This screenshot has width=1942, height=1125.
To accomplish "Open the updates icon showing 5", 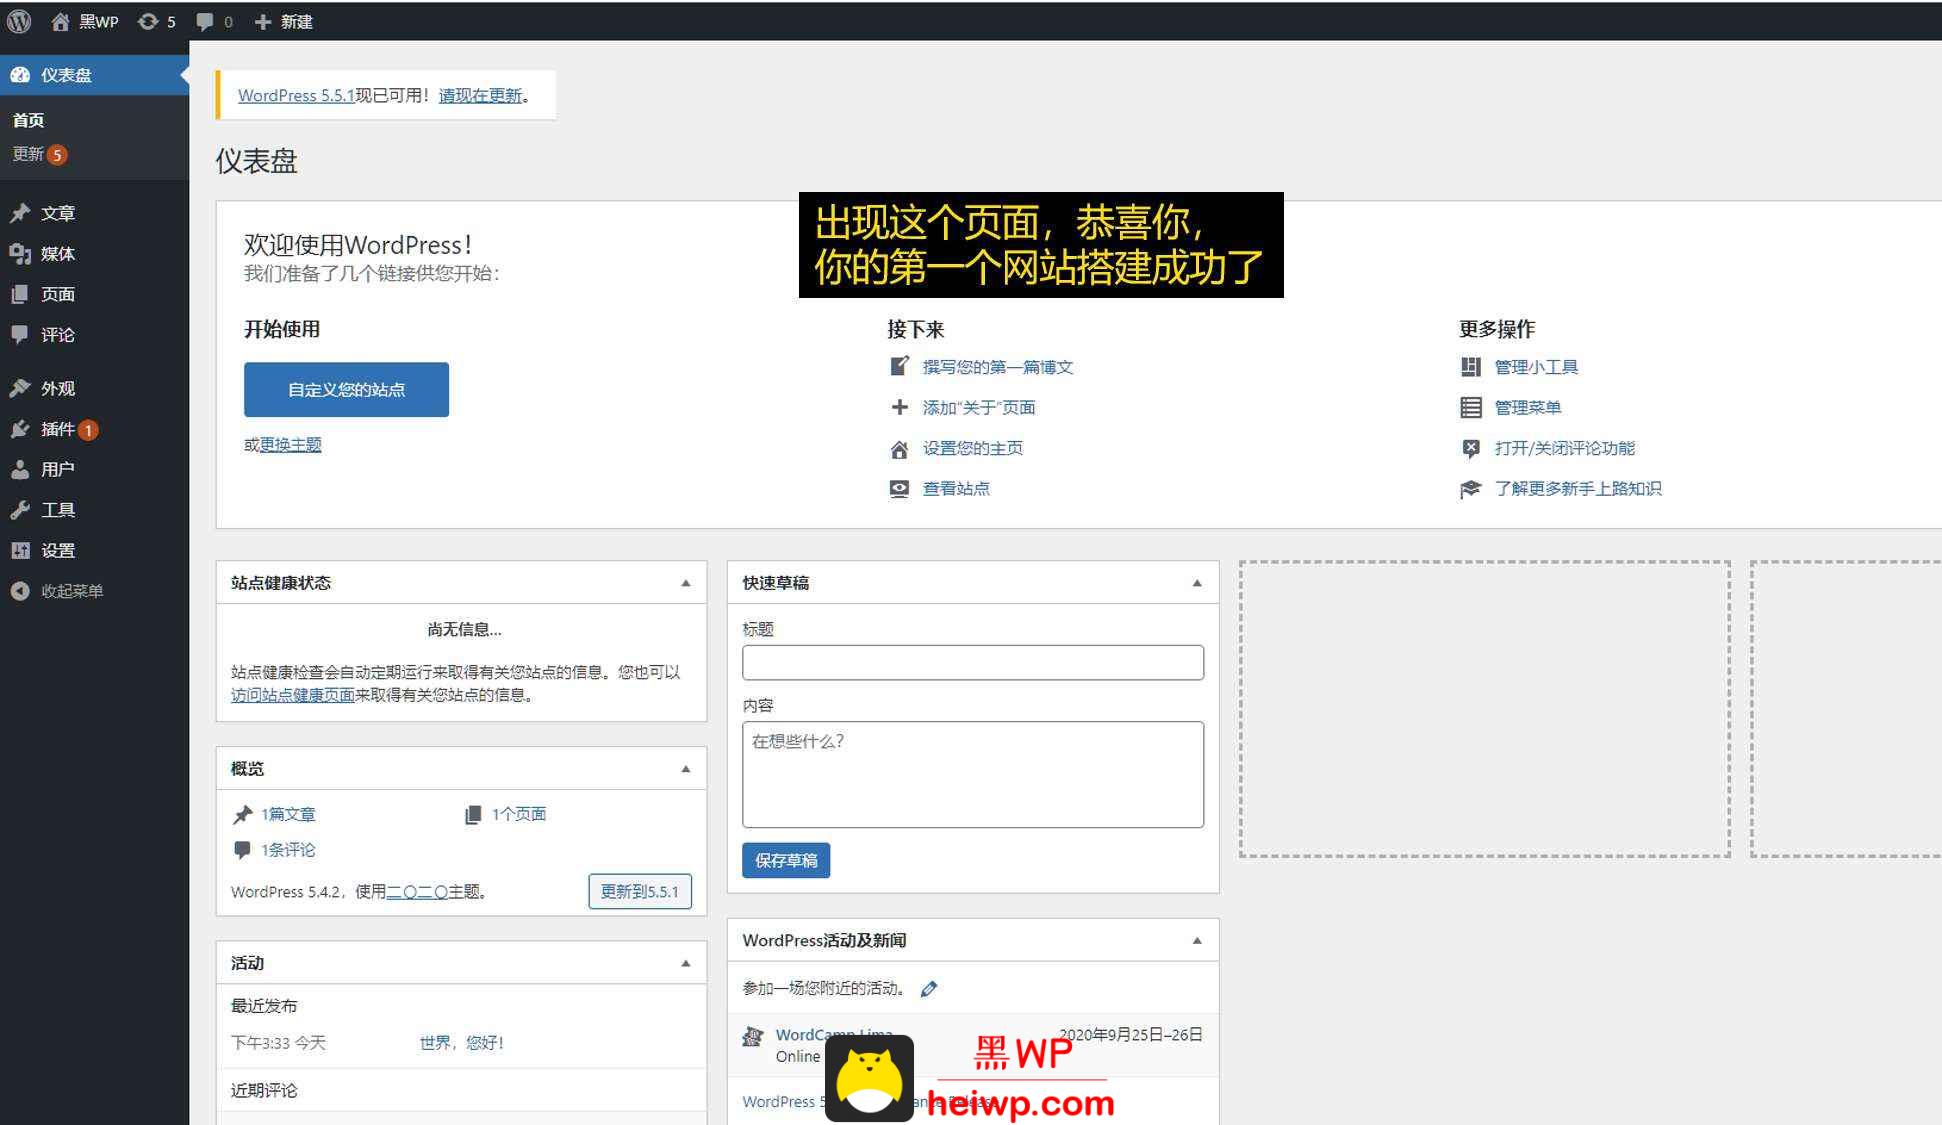I will pyautogui.click(x=157, y=21).
